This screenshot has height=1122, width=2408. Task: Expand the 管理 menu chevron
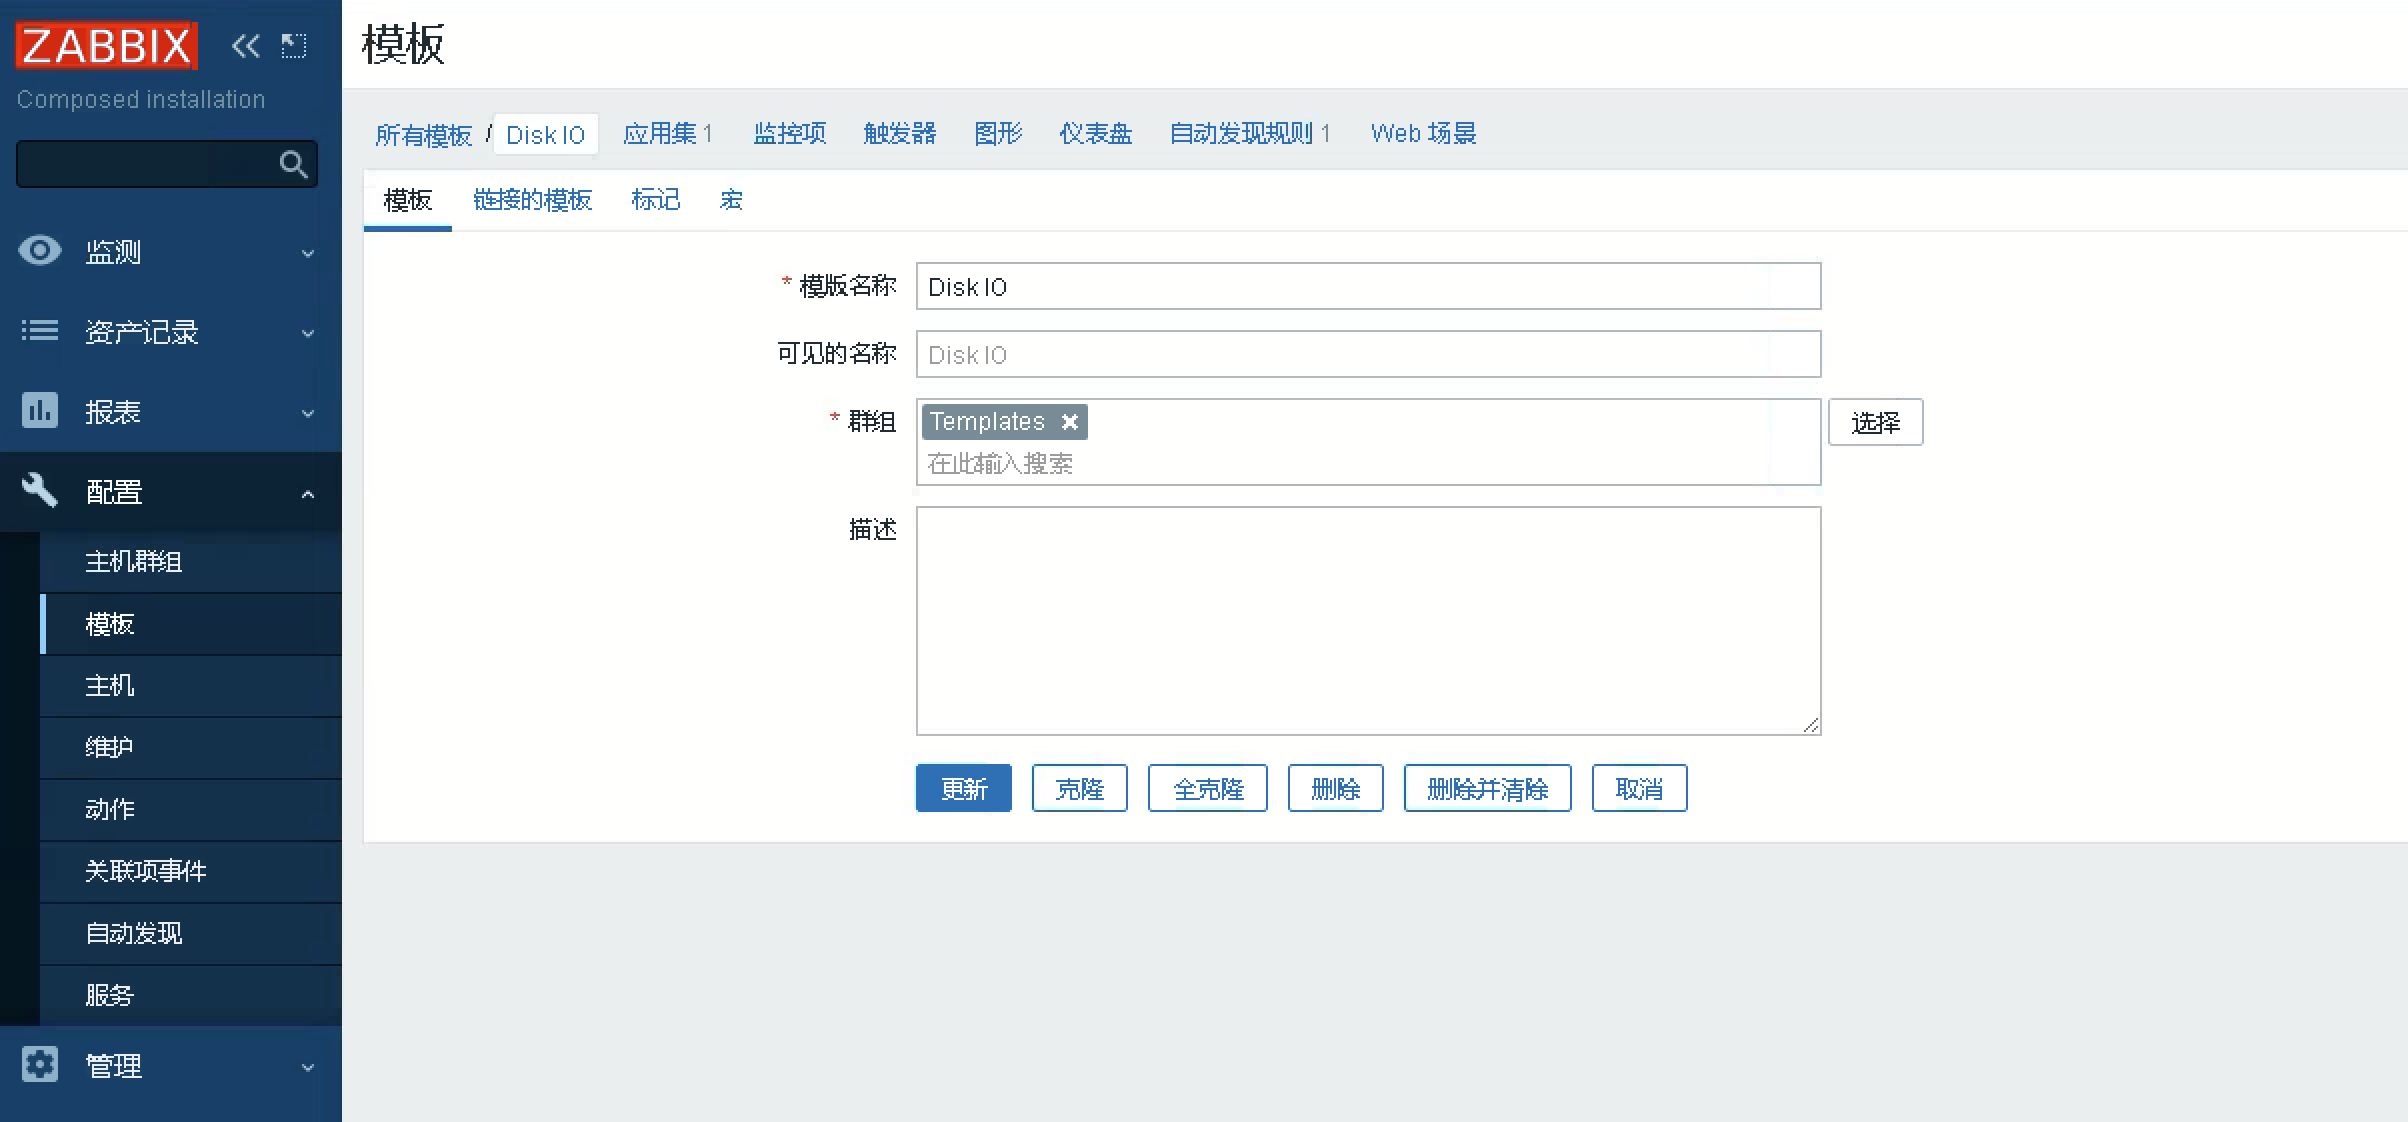[x=308, y=1067]
